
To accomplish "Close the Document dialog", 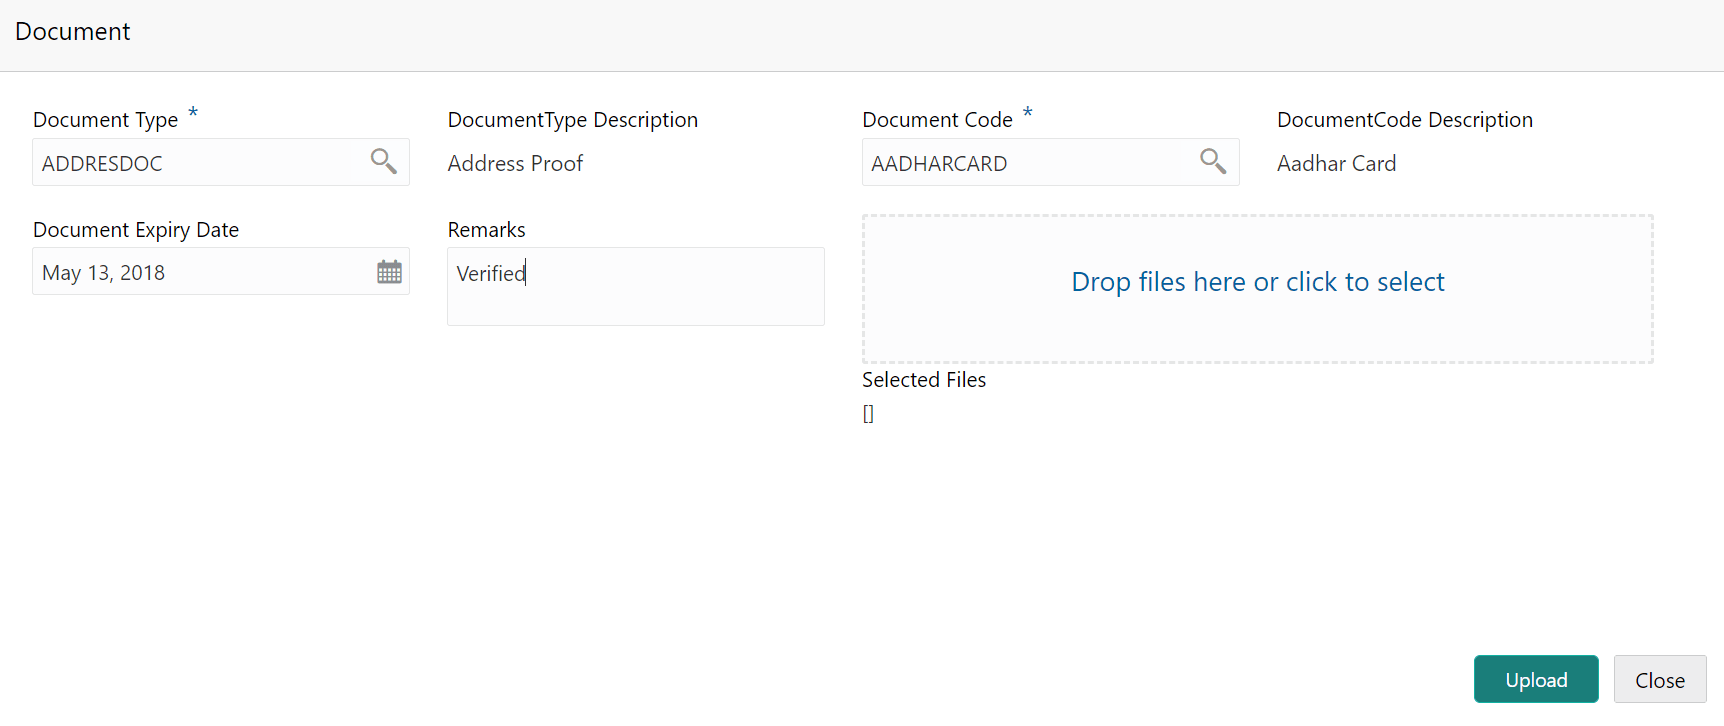I will (x=1660, y=680).
